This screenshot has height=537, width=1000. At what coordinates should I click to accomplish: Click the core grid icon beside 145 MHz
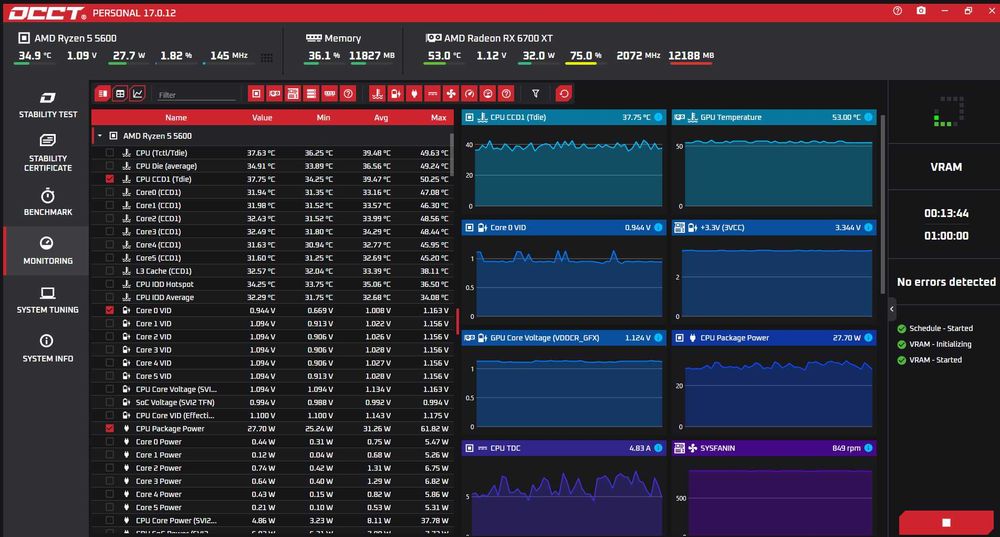click(x=267, y=57)
